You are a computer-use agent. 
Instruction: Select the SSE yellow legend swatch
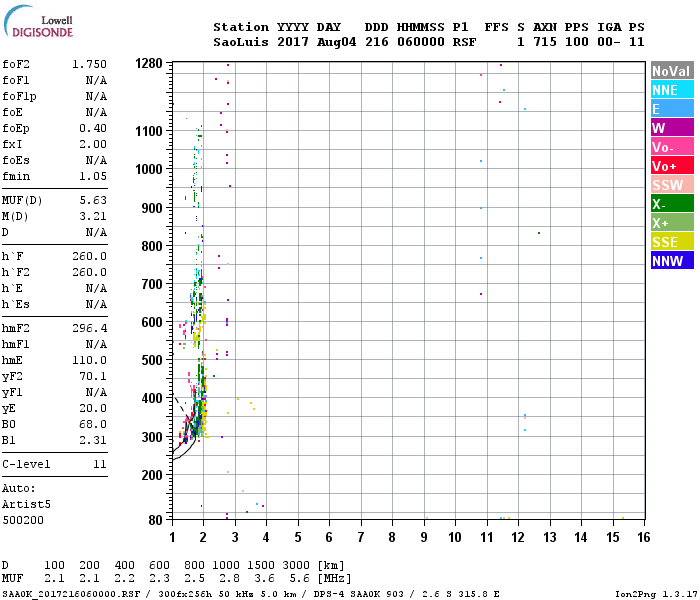pyautogui.click(x=672, y=242)
